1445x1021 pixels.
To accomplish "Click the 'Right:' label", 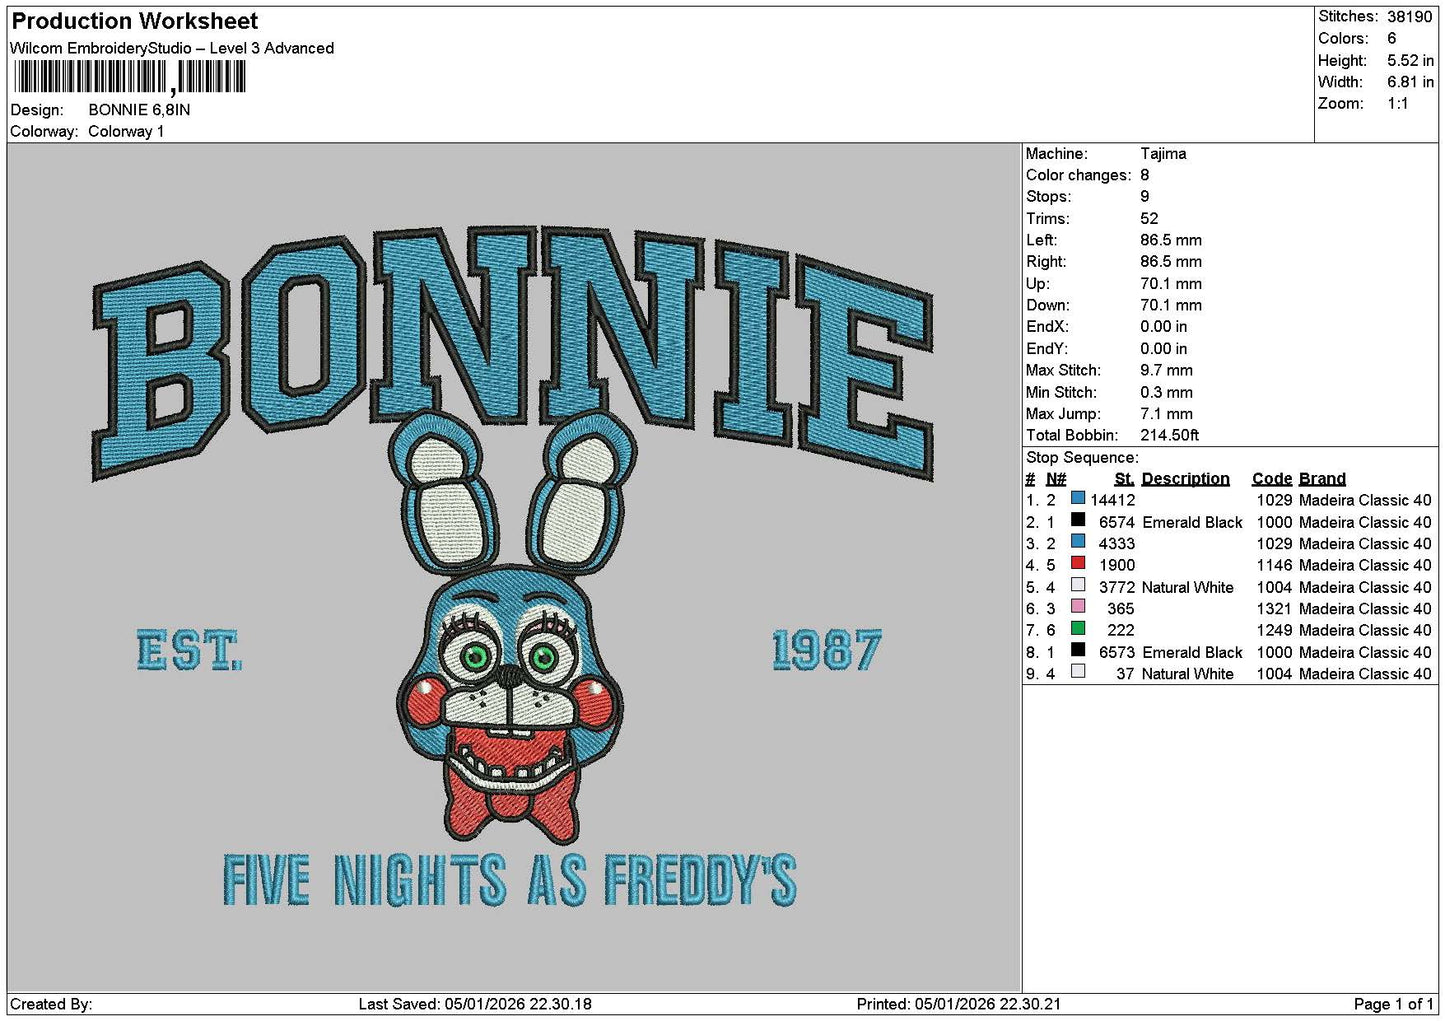I will (1046, 262).
